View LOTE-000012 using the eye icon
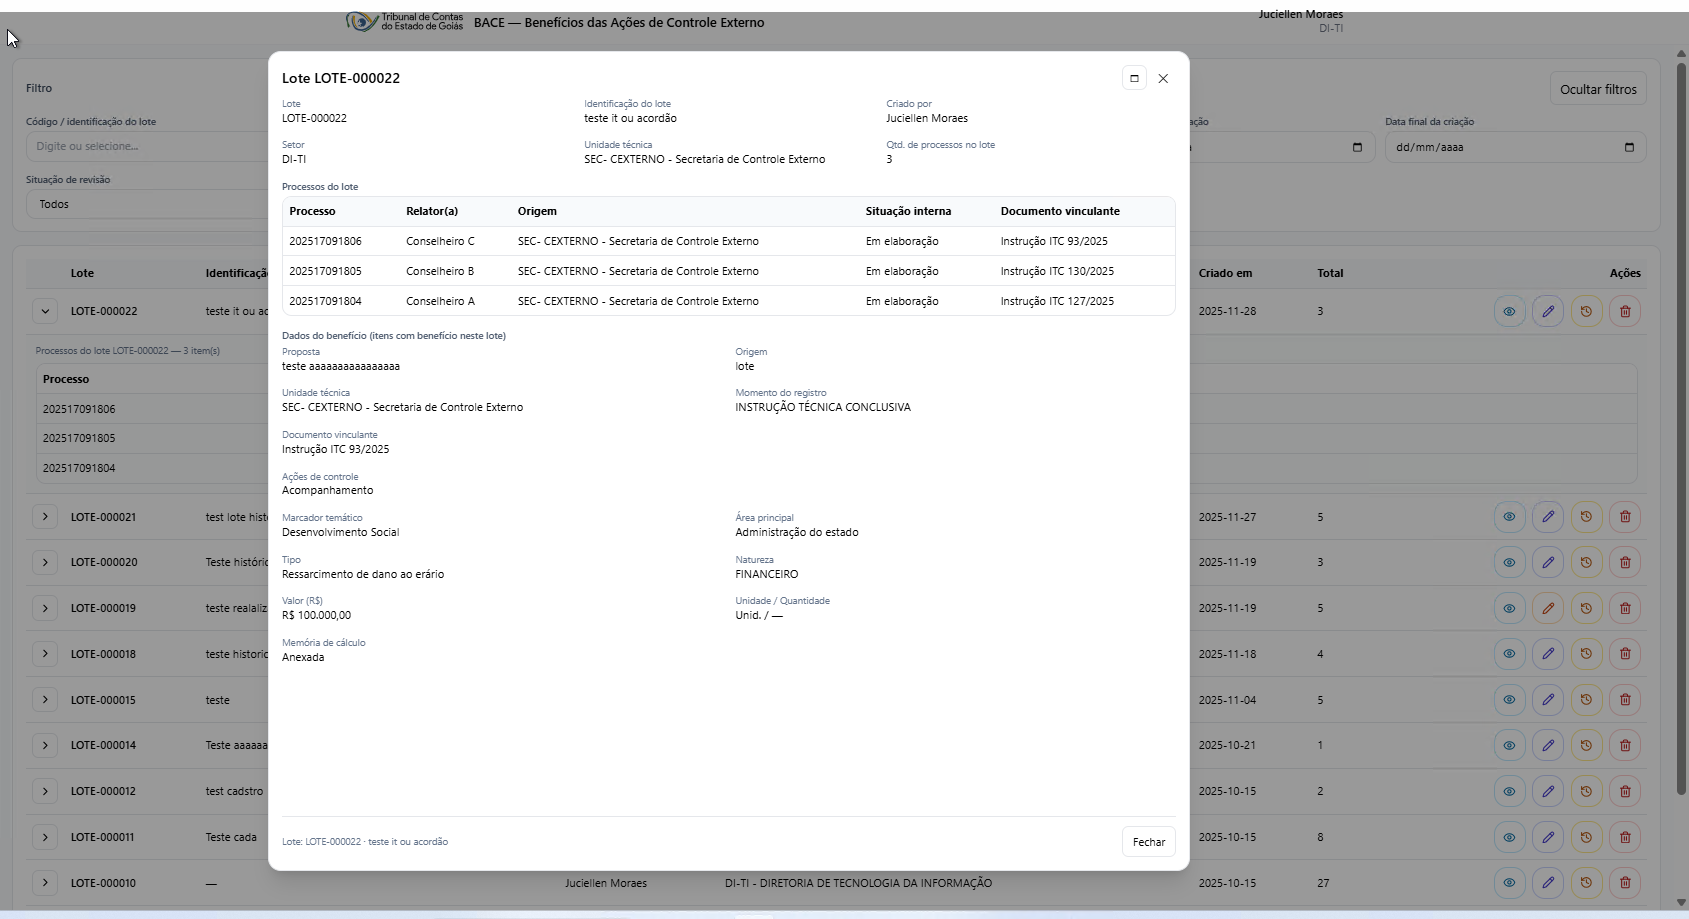This screenshot has height=919, width=1689. point(1509,791)
